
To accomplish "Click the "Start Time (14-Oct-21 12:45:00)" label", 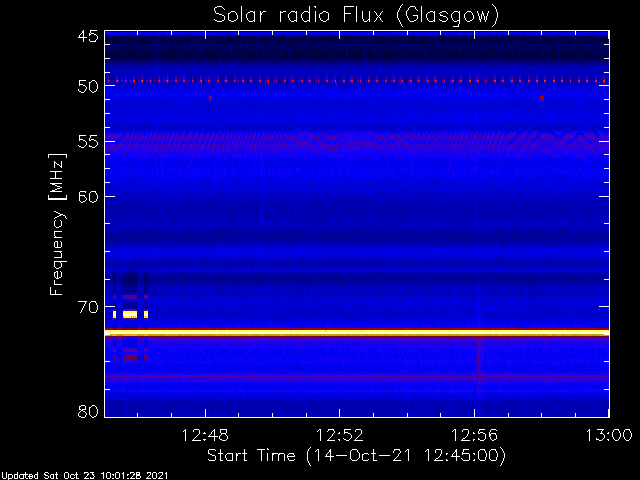I will (x=356, y=455).
